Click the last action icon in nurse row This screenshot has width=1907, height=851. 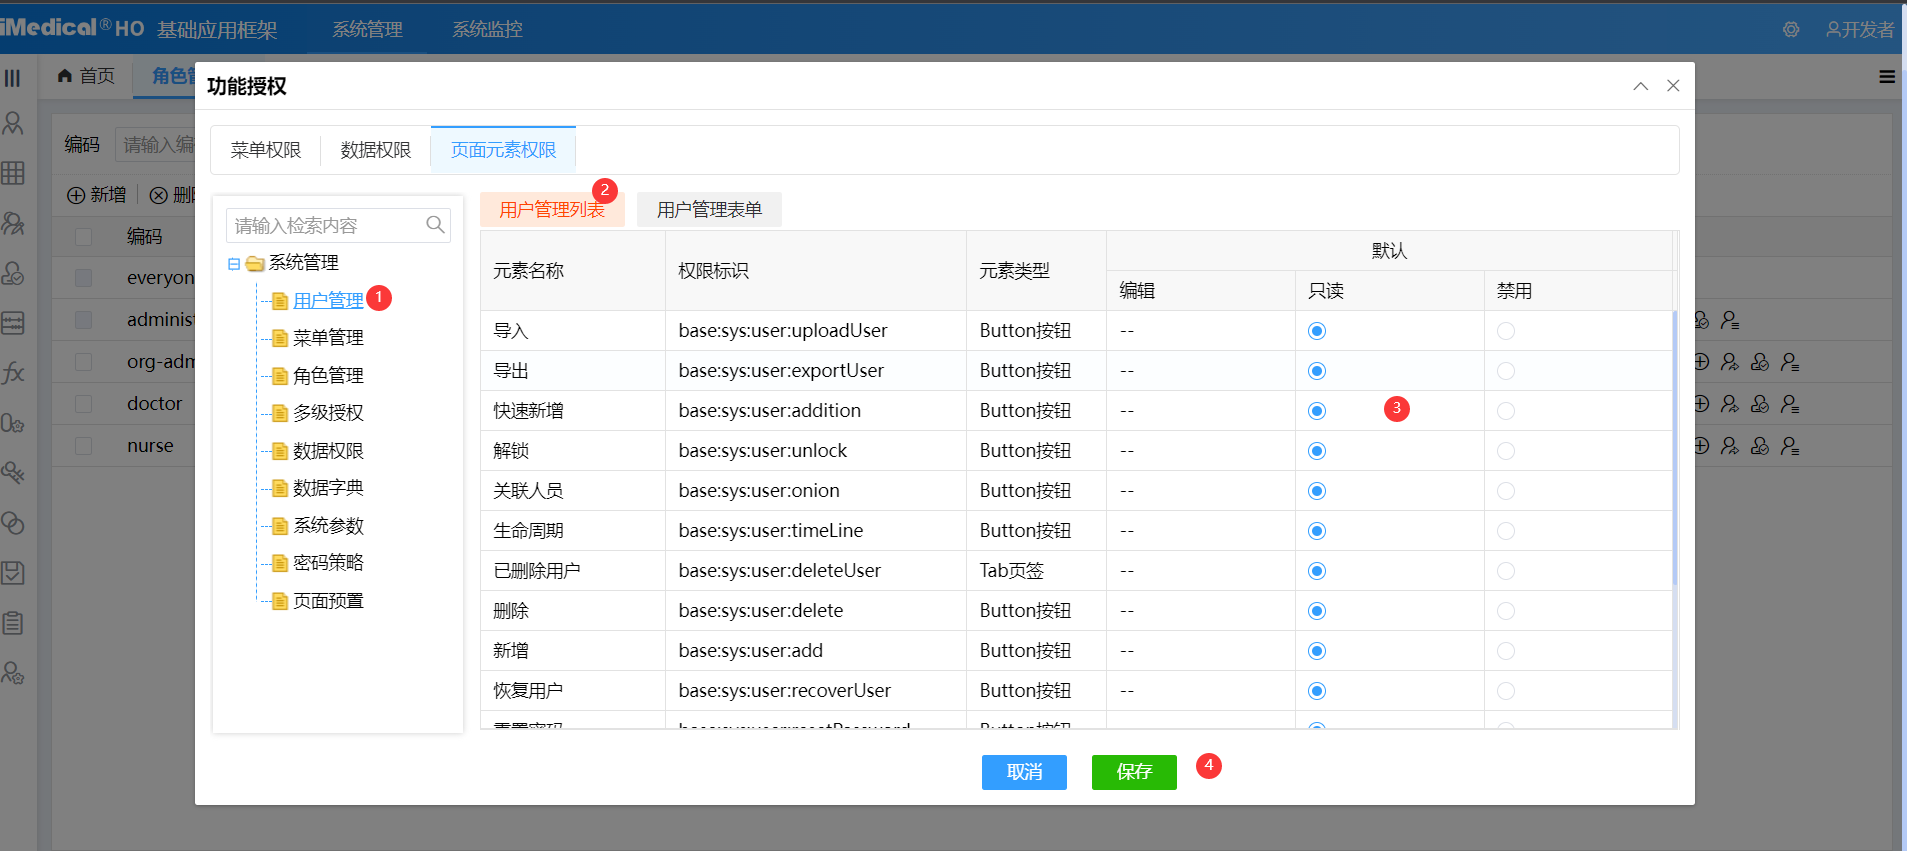tap(1790, 446)
